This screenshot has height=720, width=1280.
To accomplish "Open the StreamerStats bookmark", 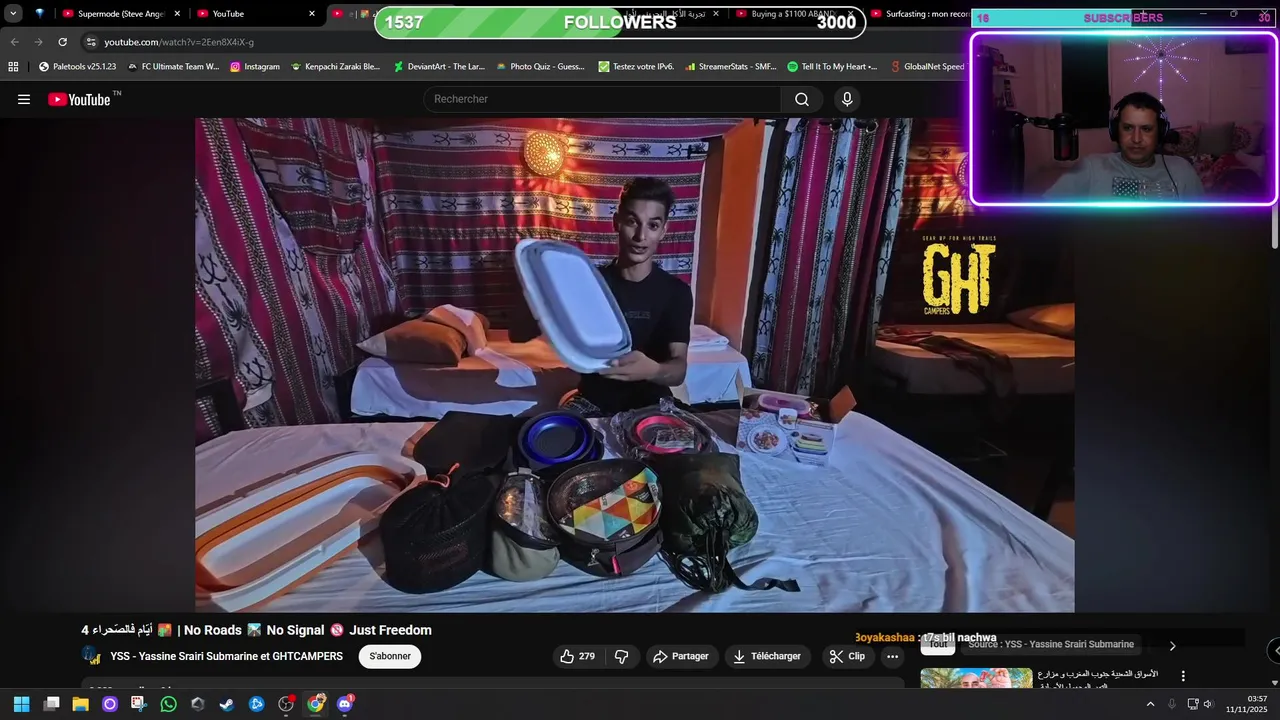I will 731,67.
